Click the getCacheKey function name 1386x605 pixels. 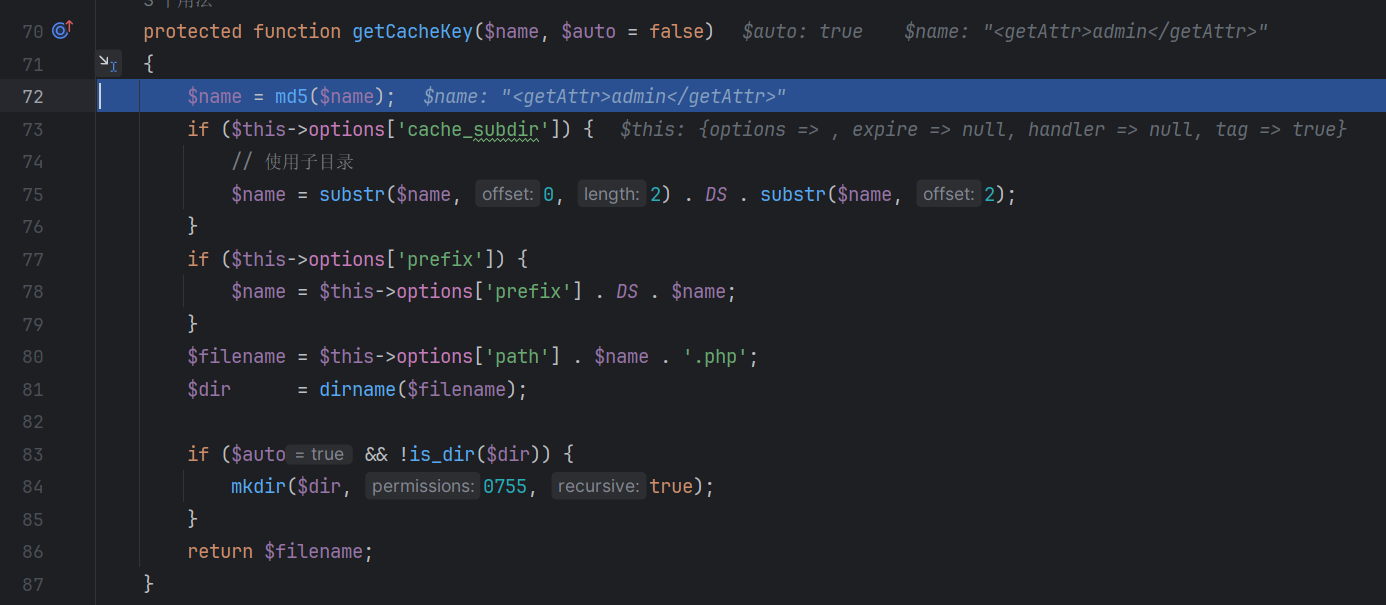pyautogui.click(x=412, y=31)
